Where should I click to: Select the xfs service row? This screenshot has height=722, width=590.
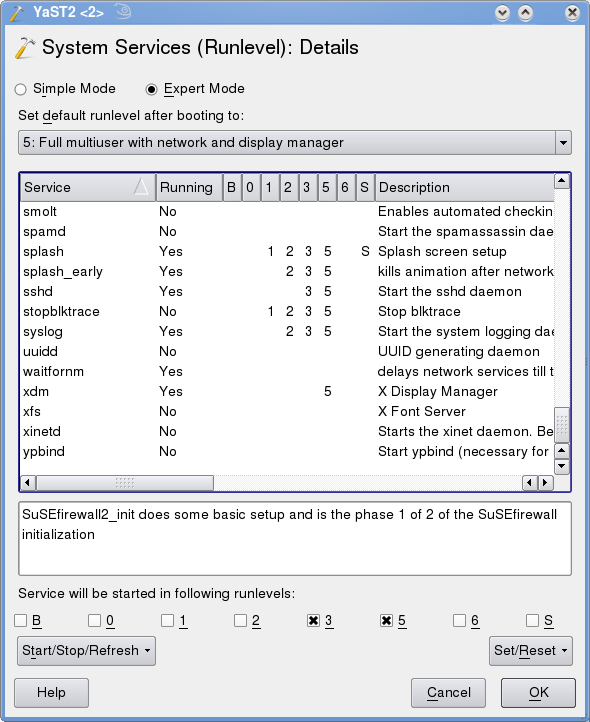(x=287, y=412)
